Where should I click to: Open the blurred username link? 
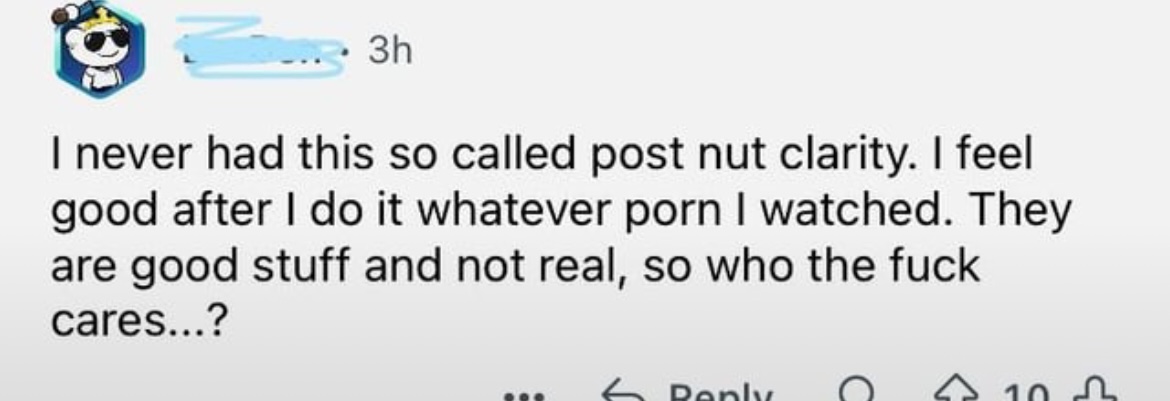click(258, 47)
